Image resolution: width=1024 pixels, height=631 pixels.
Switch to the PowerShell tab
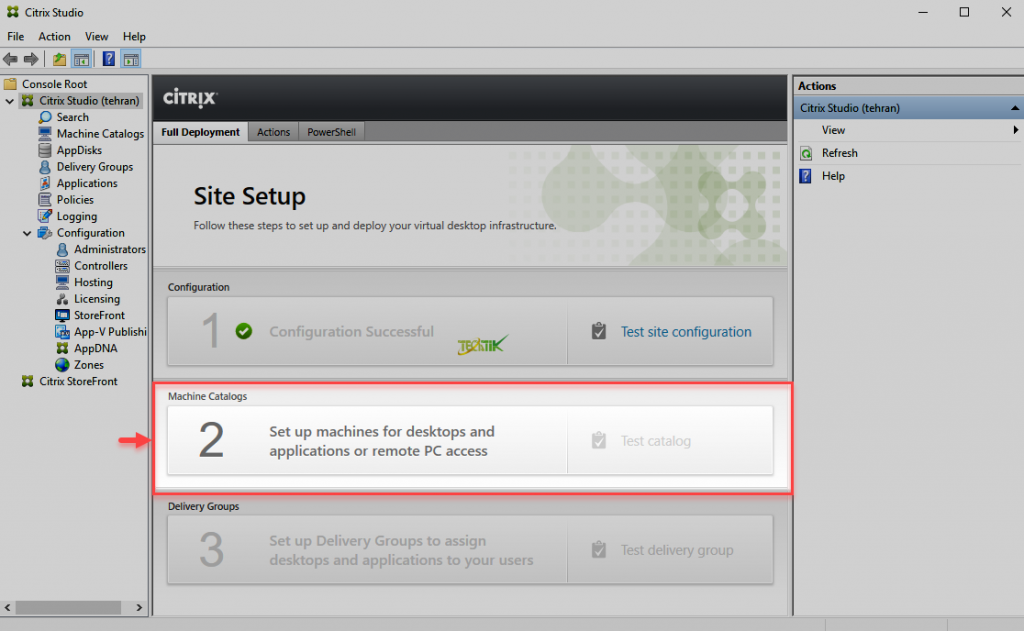331,130
